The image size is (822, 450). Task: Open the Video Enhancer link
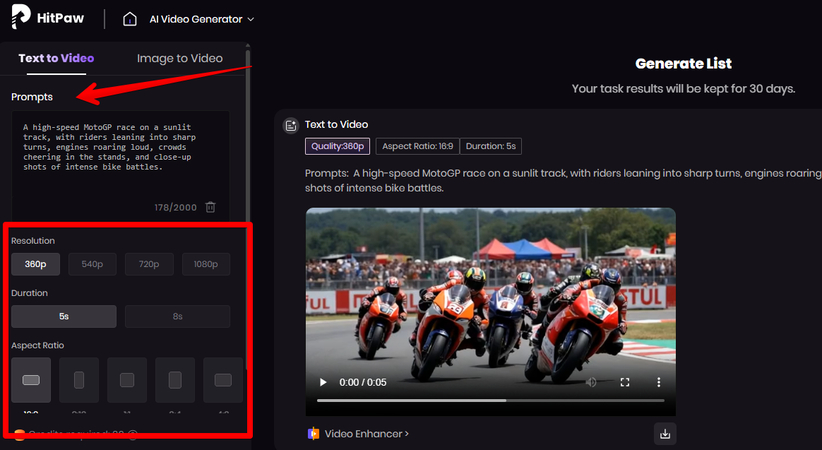click(366, 434)
